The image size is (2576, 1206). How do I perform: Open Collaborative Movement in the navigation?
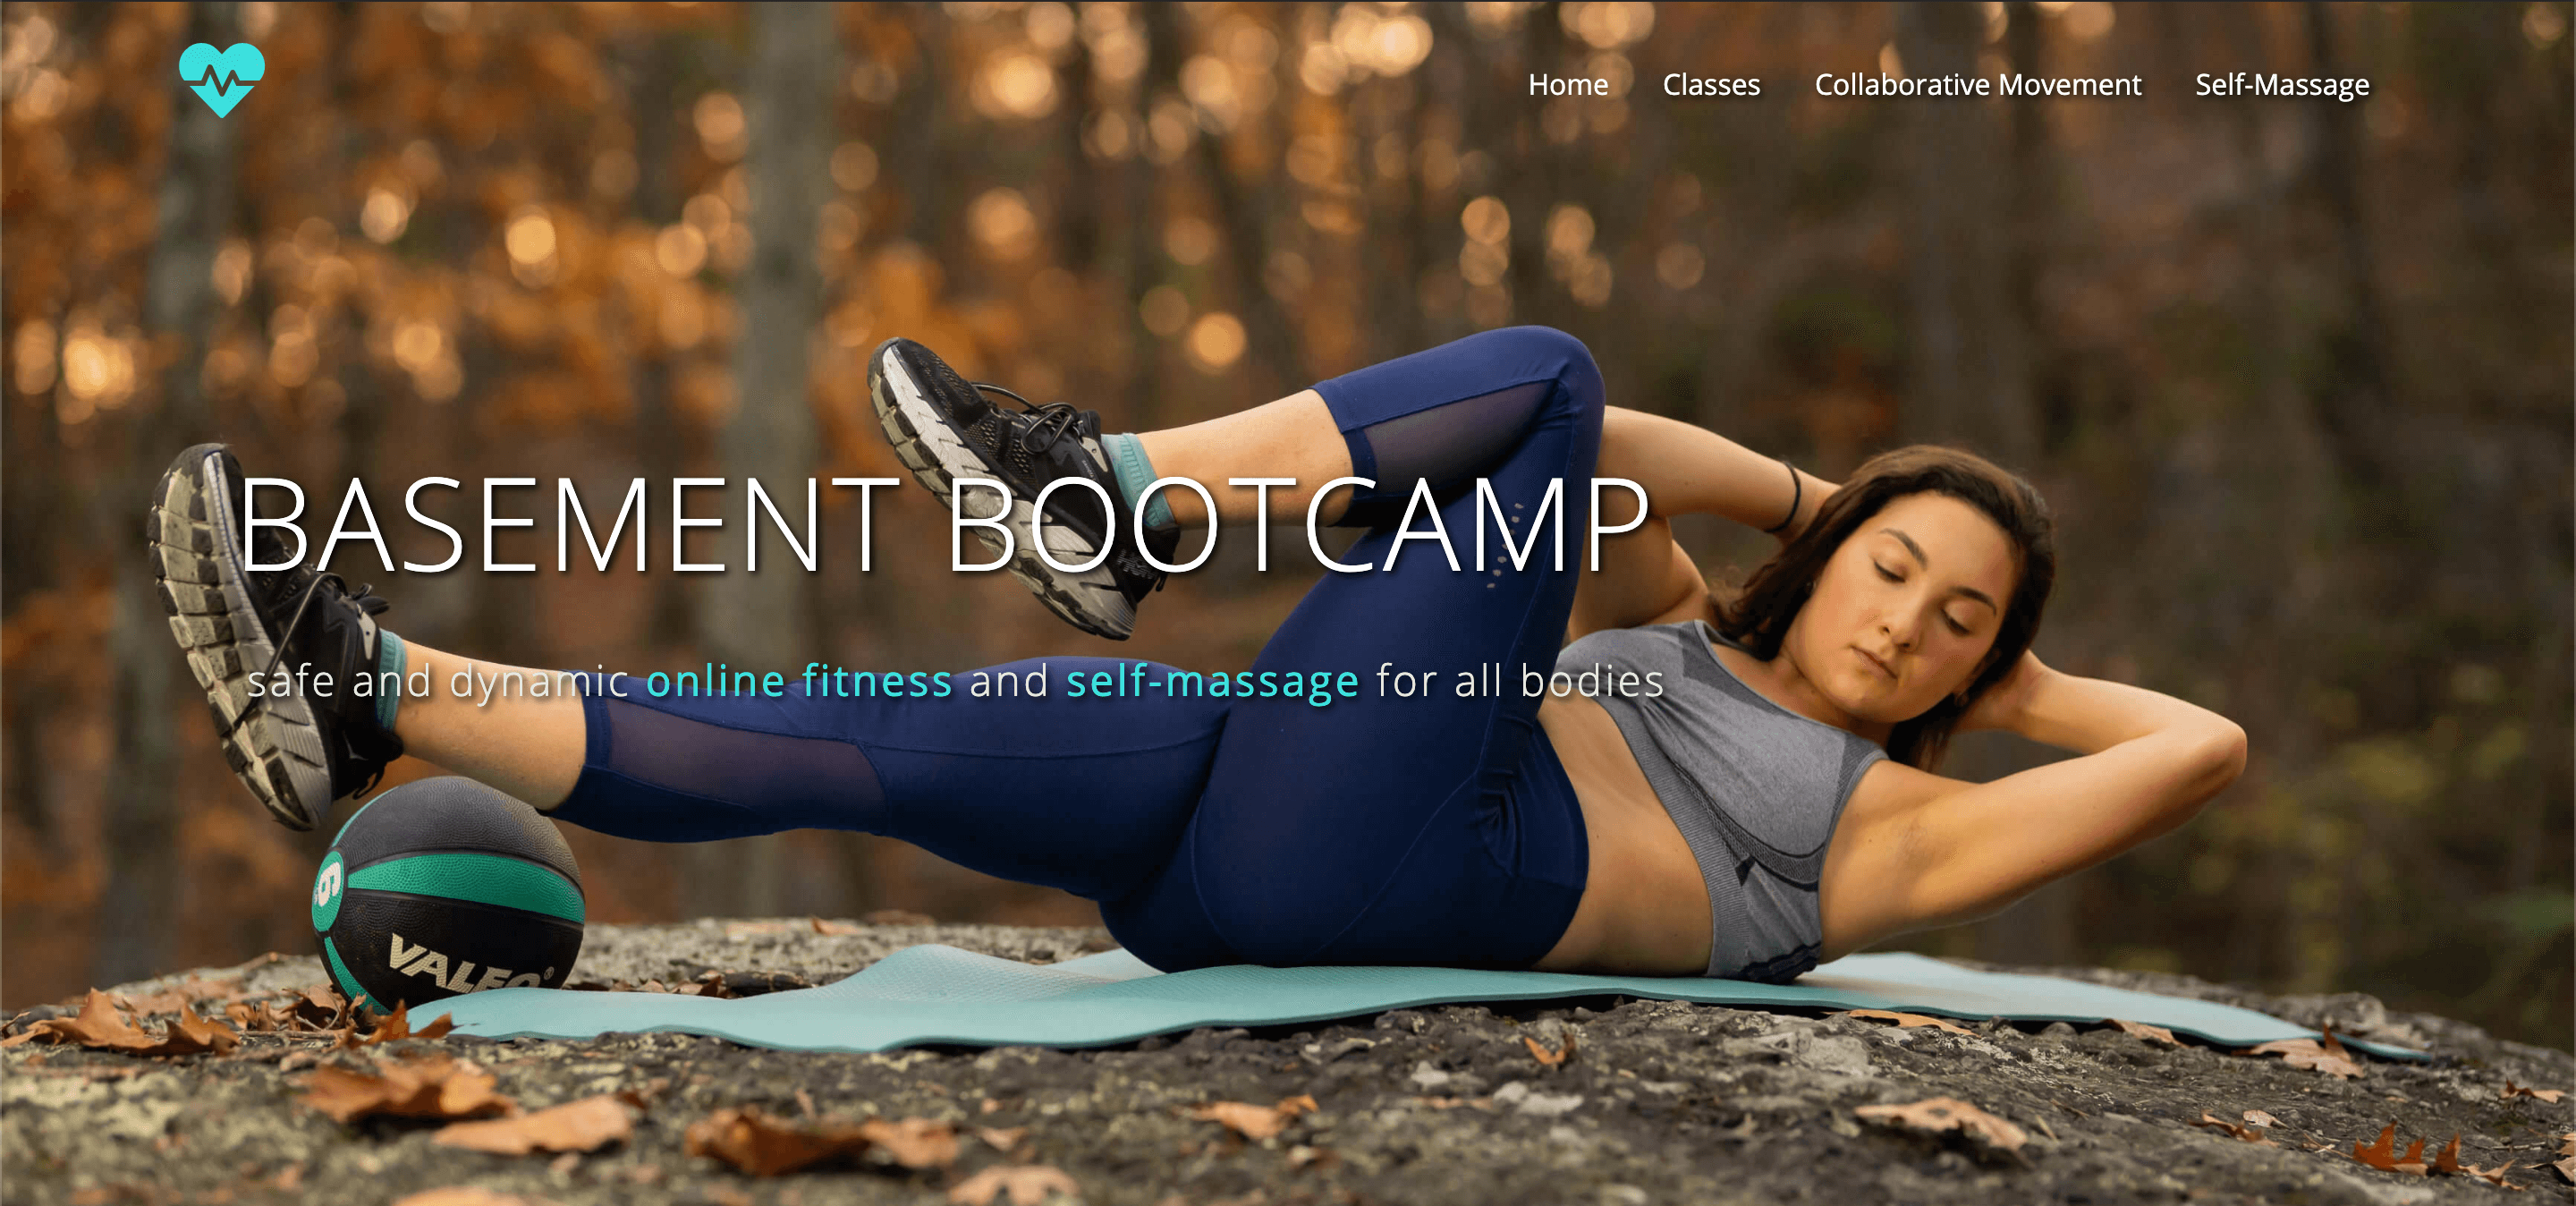(1977, 85)
